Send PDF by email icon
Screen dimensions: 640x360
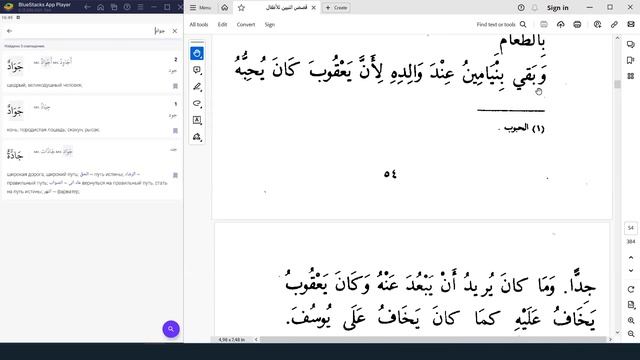pyautogui.click(x=631, y=24)
